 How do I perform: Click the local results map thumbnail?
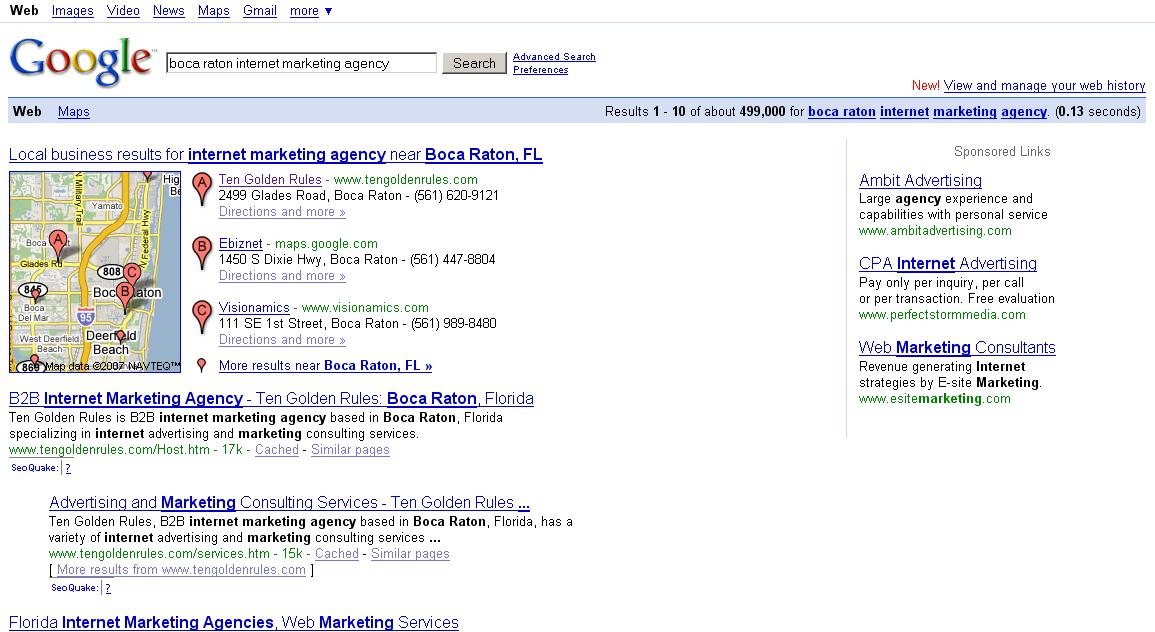click(95, 272)
